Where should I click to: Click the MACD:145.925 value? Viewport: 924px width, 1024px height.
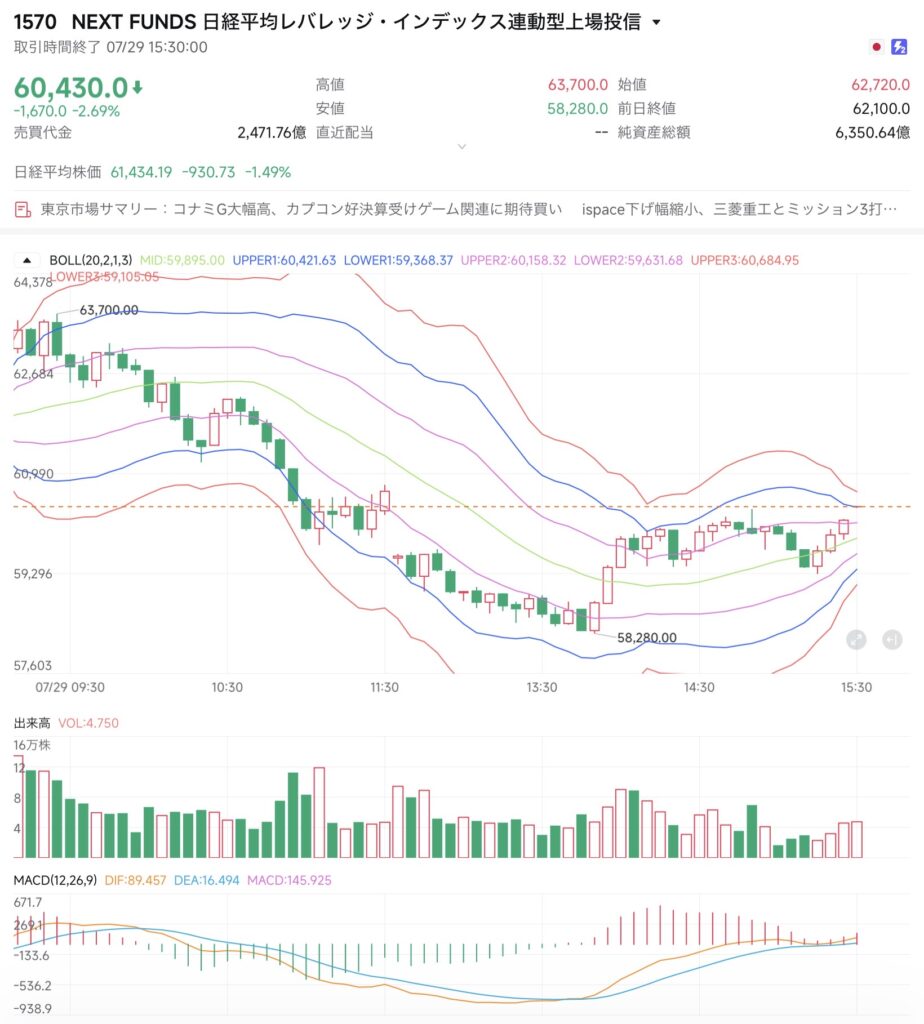coord(289,880)
